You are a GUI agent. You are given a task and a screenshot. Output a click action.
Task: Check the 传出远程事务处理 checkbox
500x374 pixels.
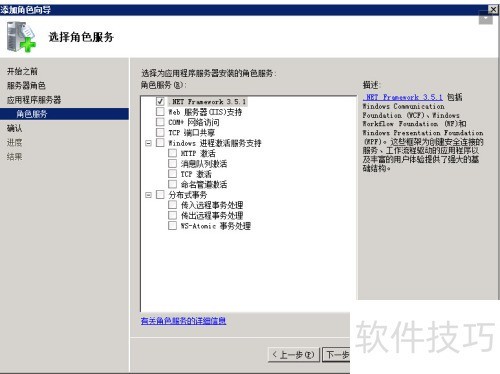[x=172, y=215]
